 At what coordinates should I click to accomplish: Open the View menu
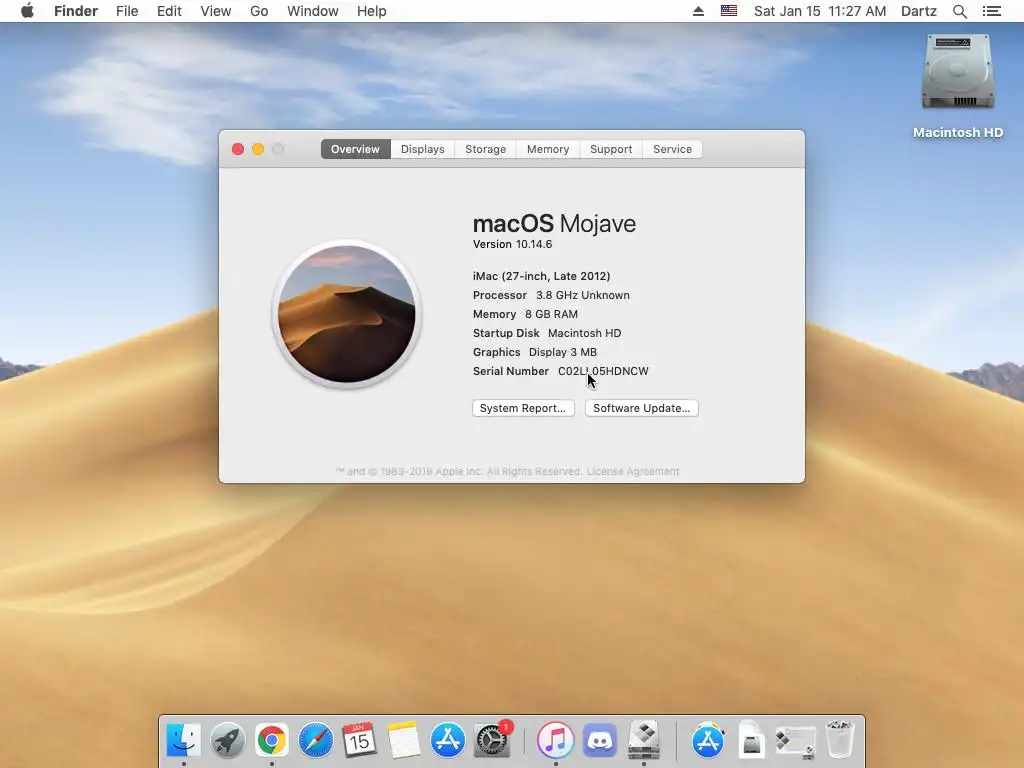(x=216, y=11)
